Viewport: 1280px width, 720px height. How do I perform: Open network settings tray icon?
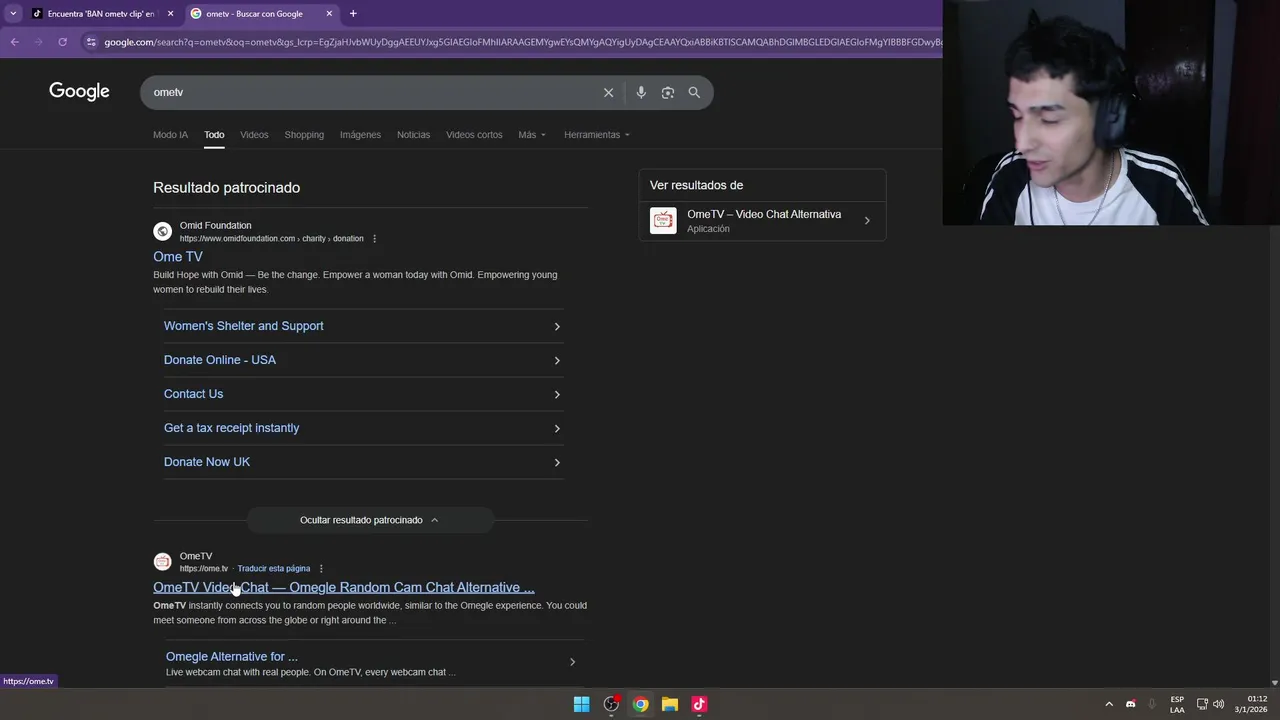point(1202,704)
